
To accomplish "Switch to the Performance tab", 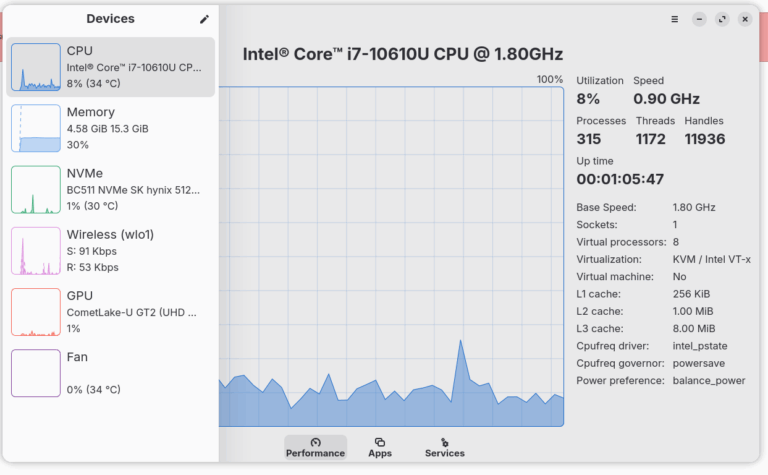I will (315, 447).
